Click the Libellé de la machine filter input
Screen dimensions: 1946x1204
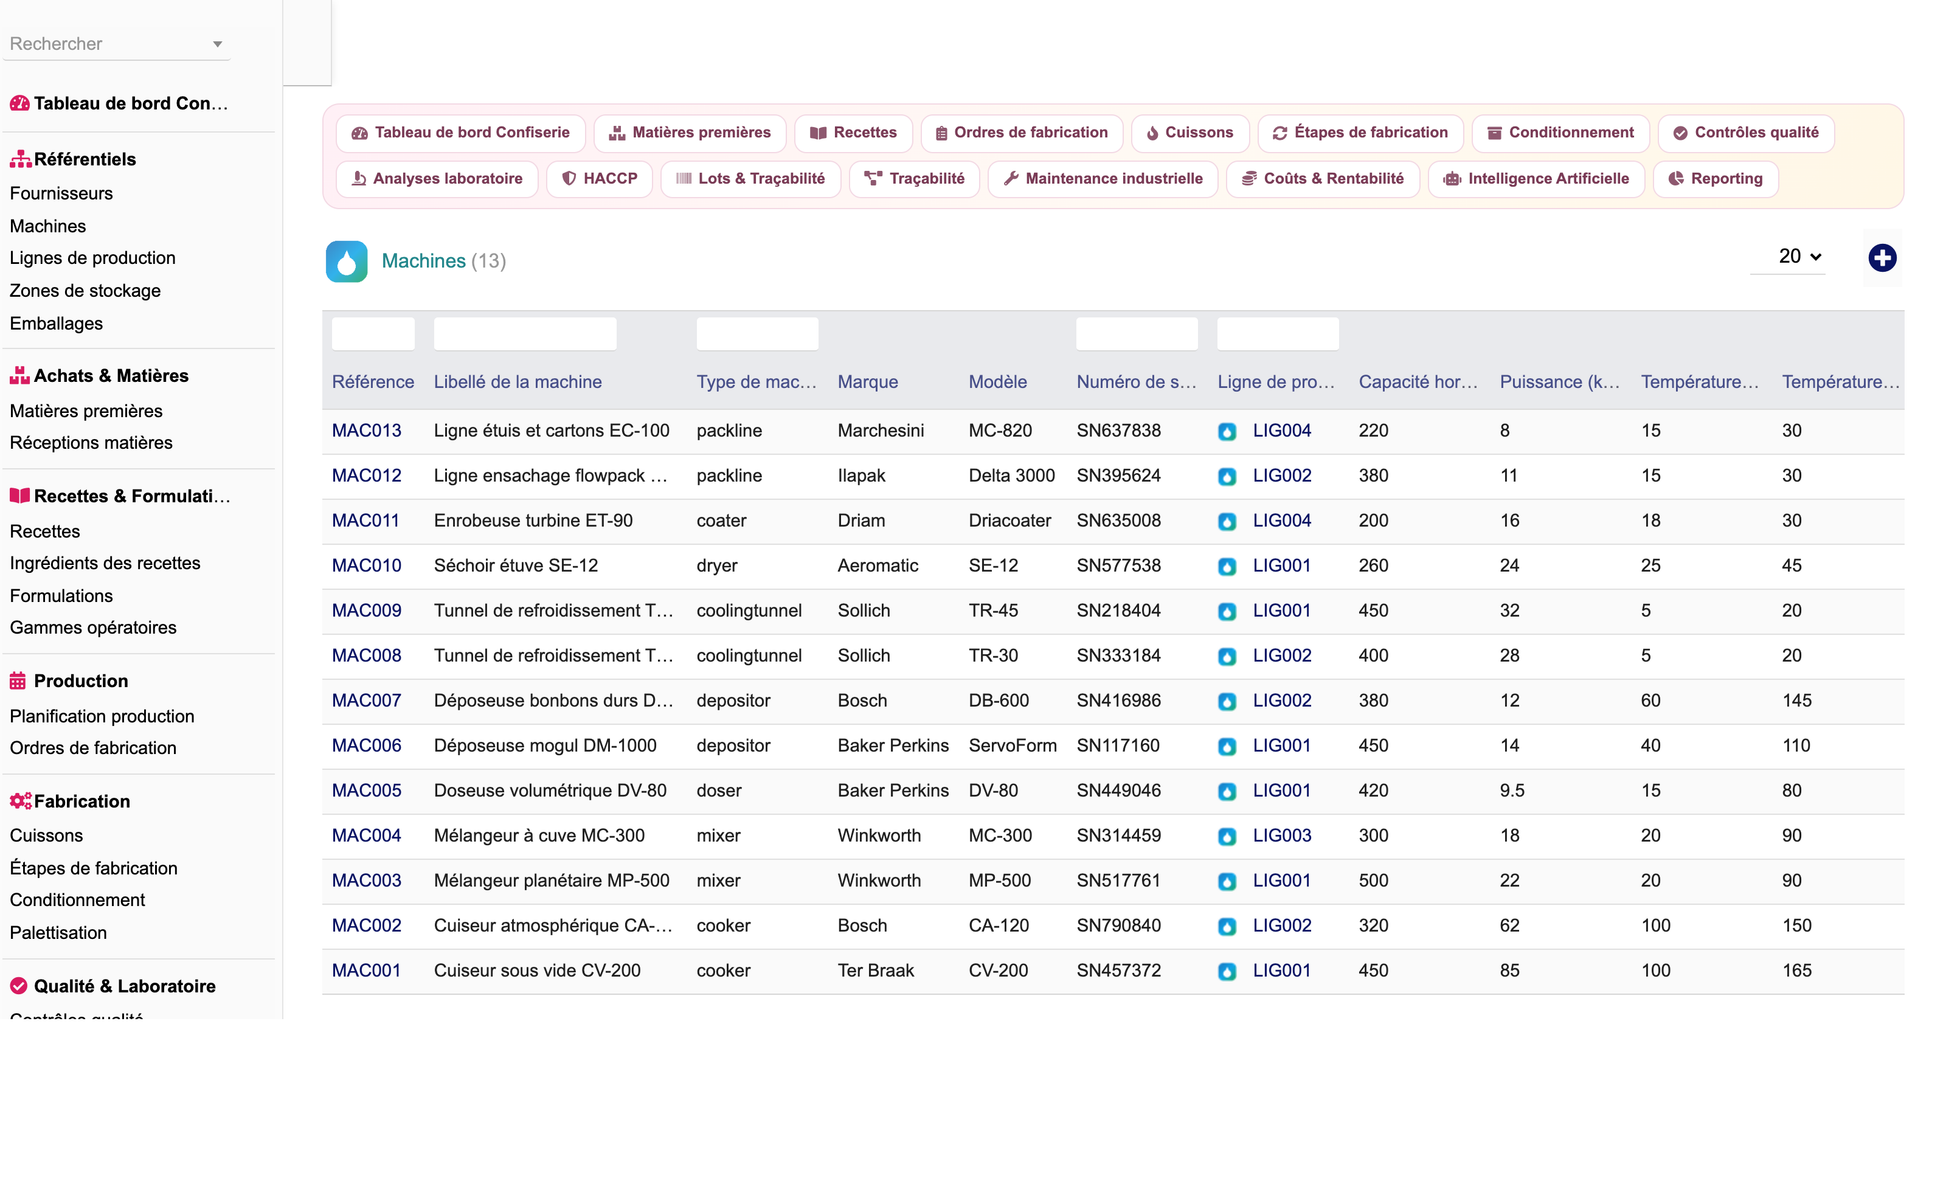coord(525,334)
